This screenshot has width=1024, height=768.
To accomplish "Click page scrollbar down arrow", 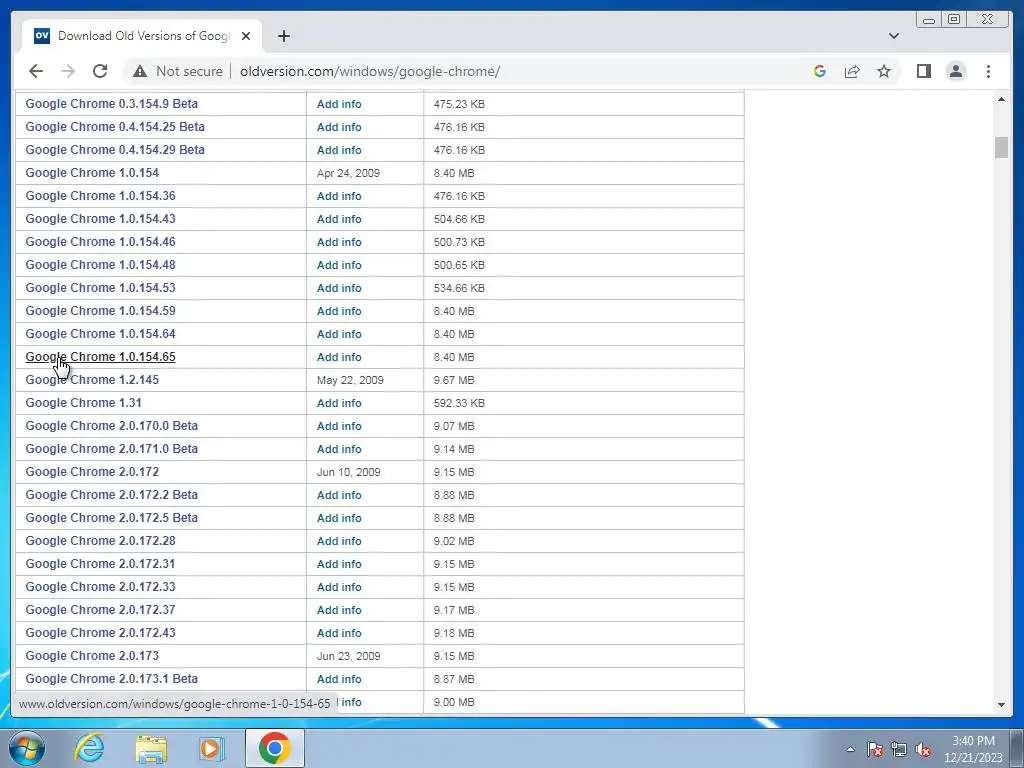I will (x=1001, y=705).
